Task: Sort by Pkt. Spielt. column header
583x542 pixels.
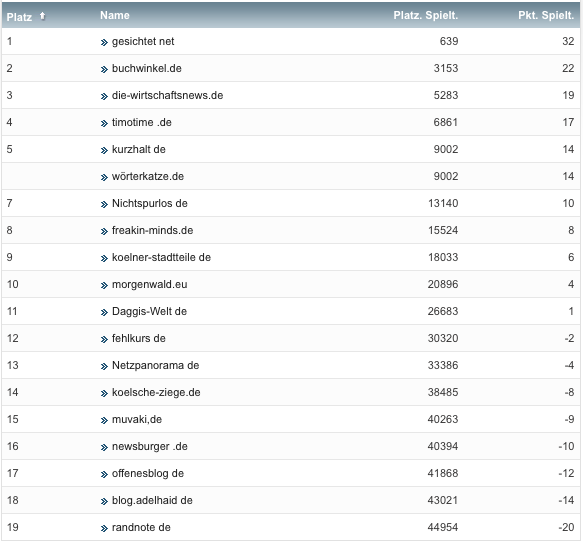Action: point(546,15)
